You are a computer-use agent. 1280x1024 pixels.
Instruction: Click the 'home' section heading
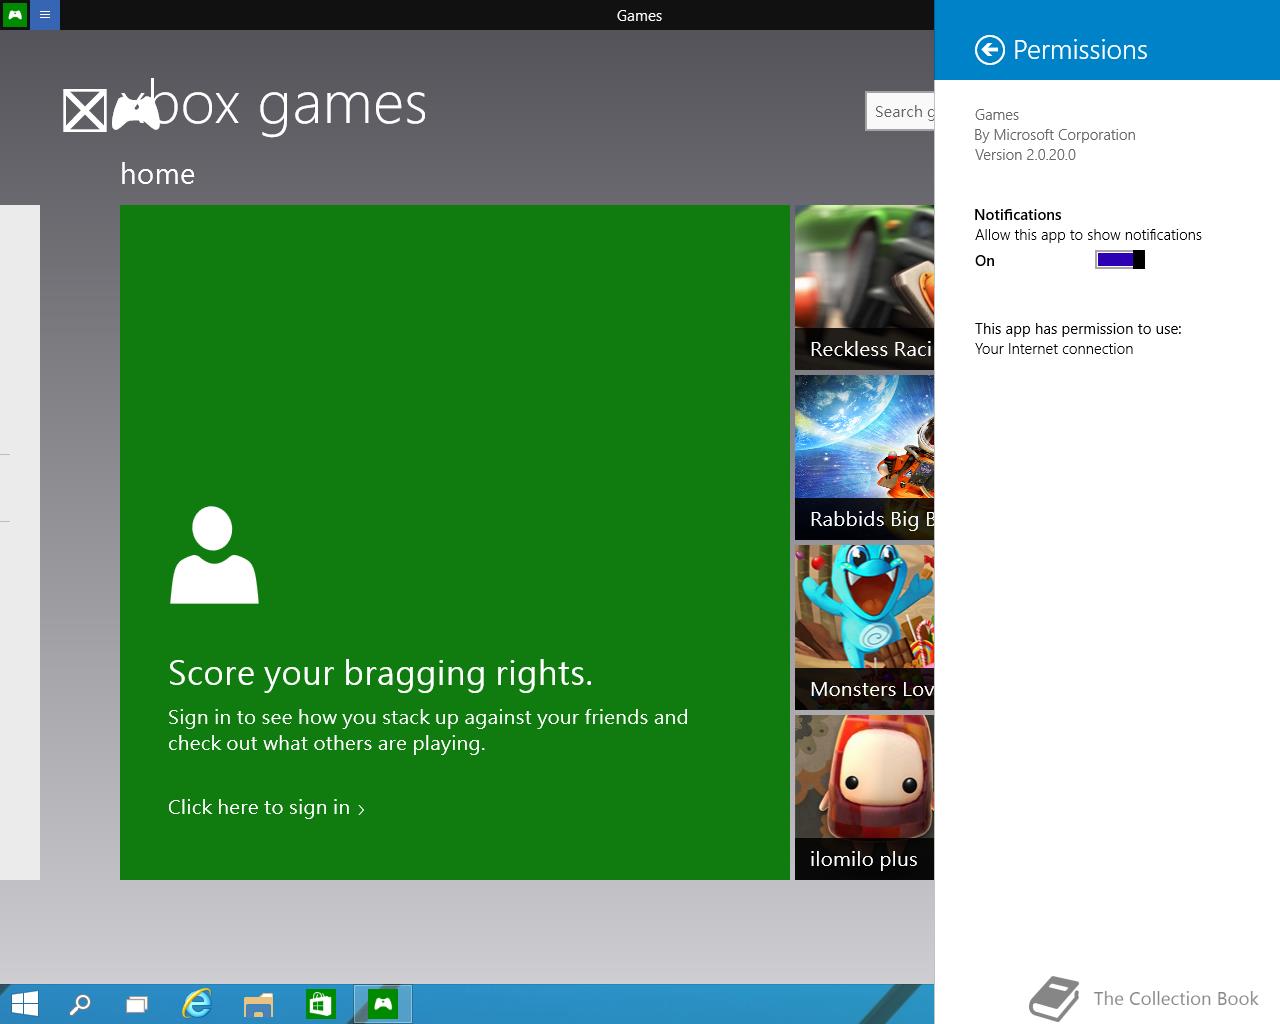157,174
